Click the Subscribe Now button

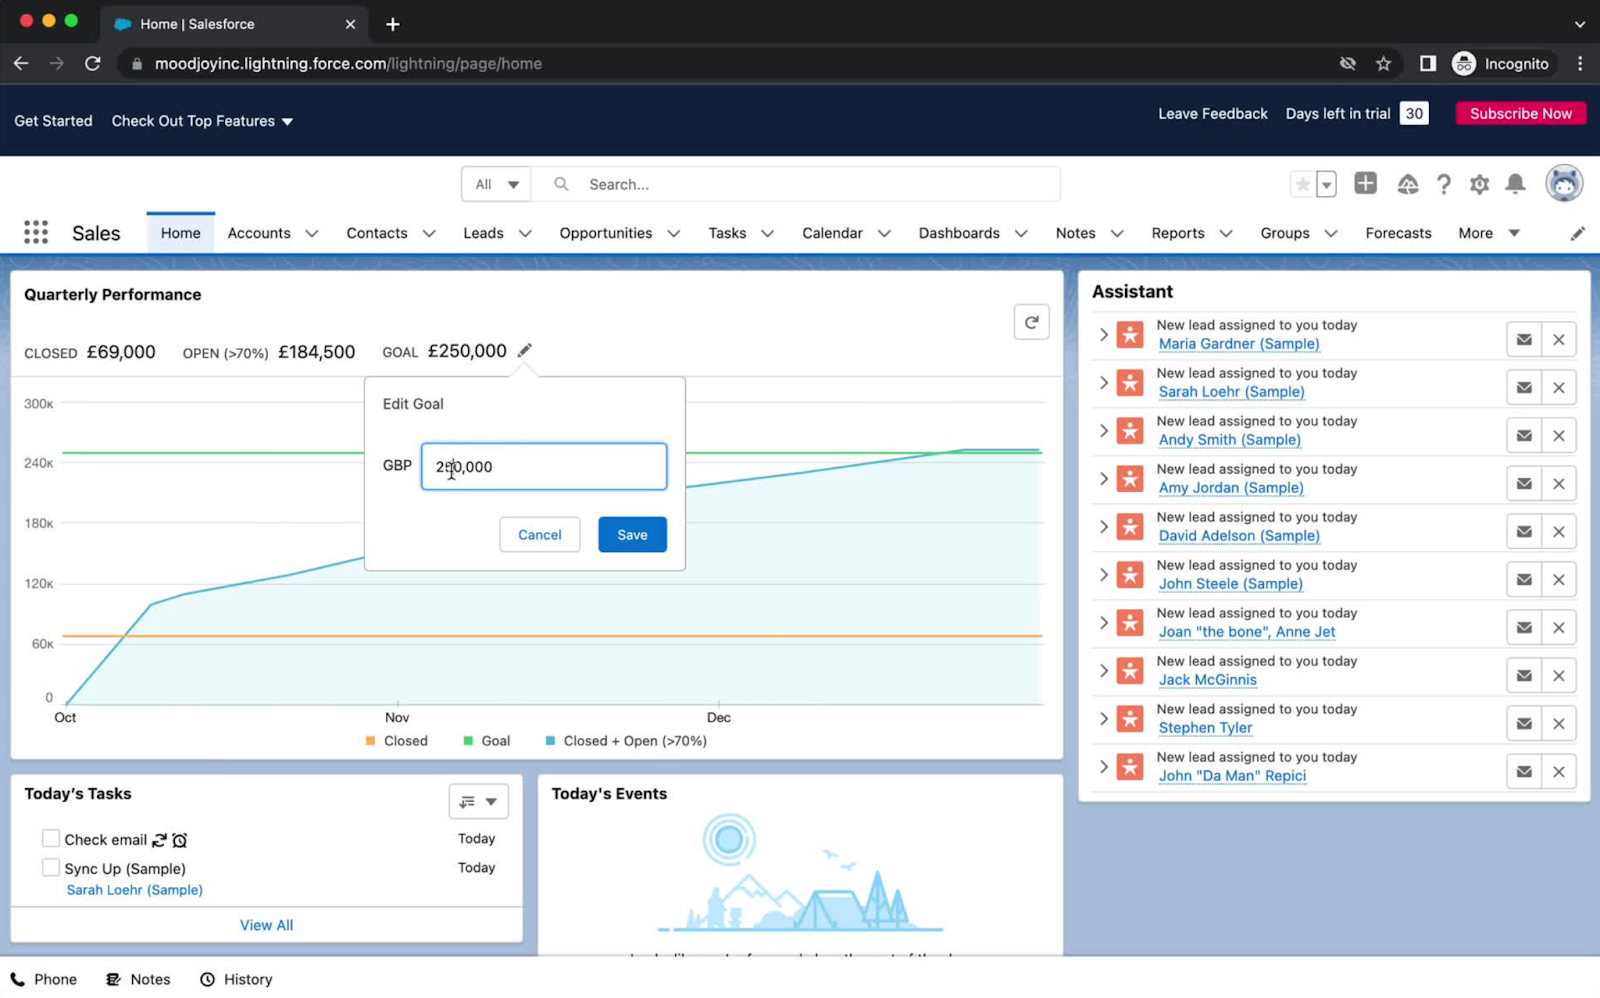[1520, 113]
